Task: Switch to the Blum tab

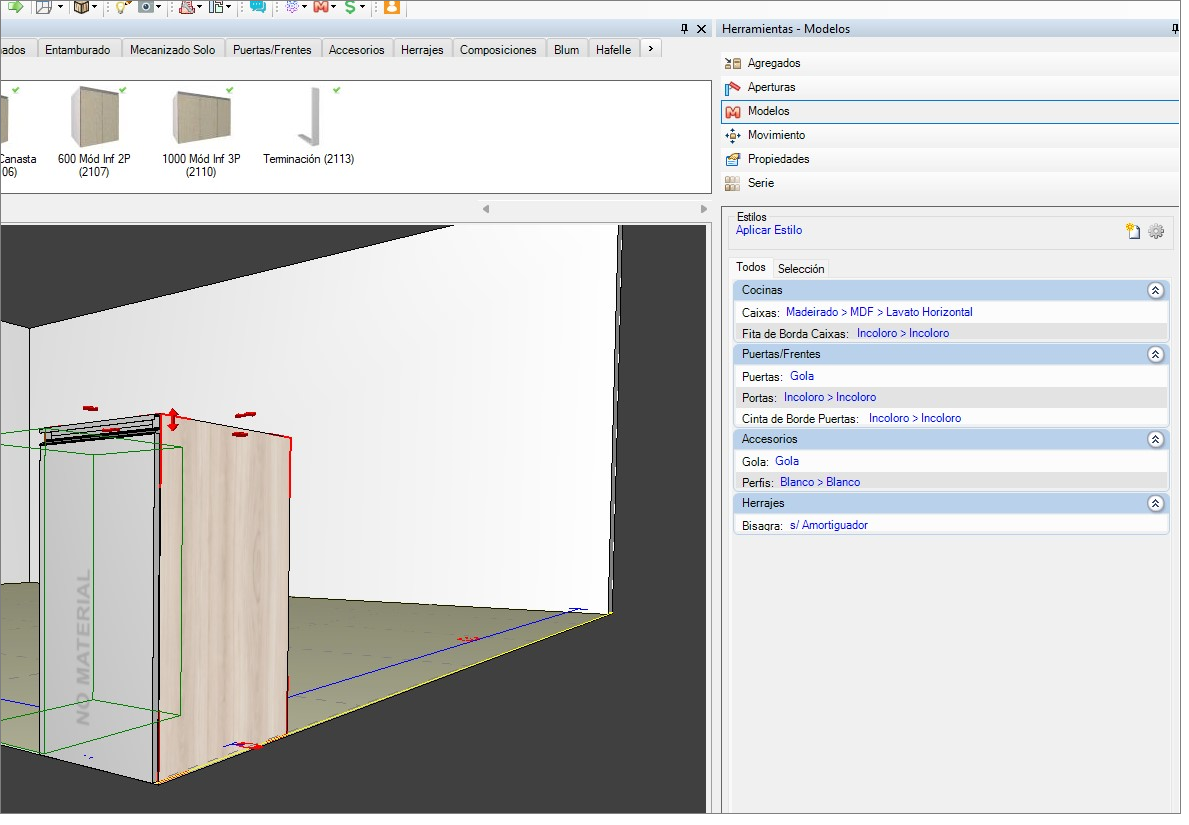Action: point(566,50)
